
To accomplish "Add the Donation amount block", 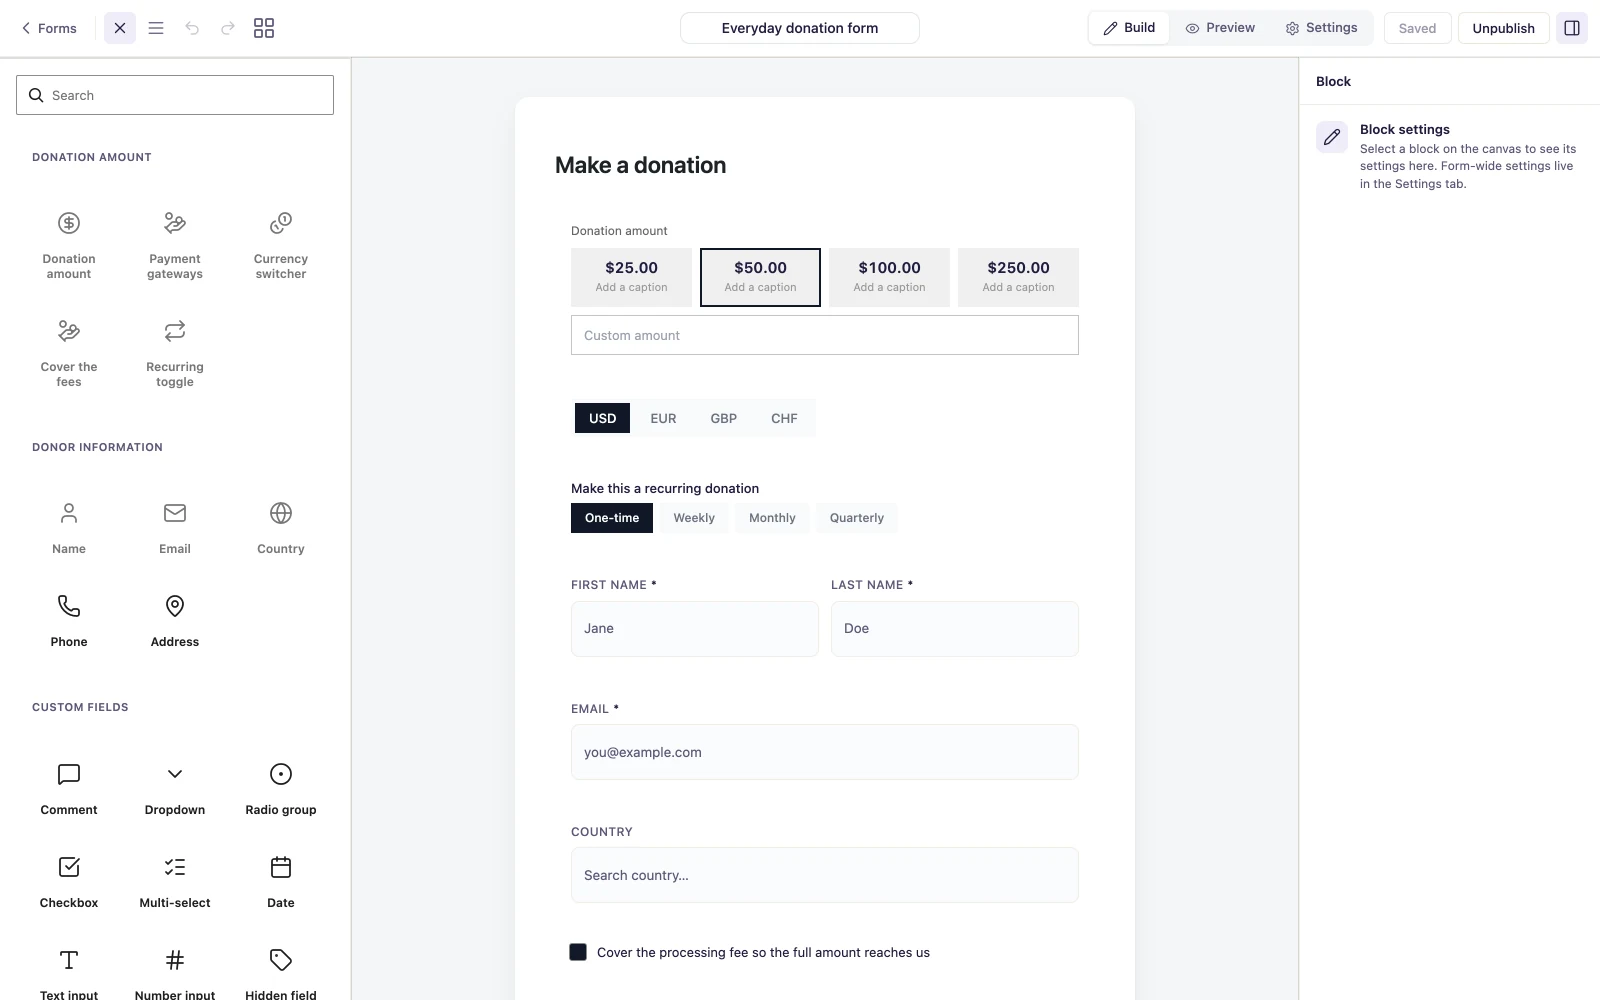I will tap(69, 245).
